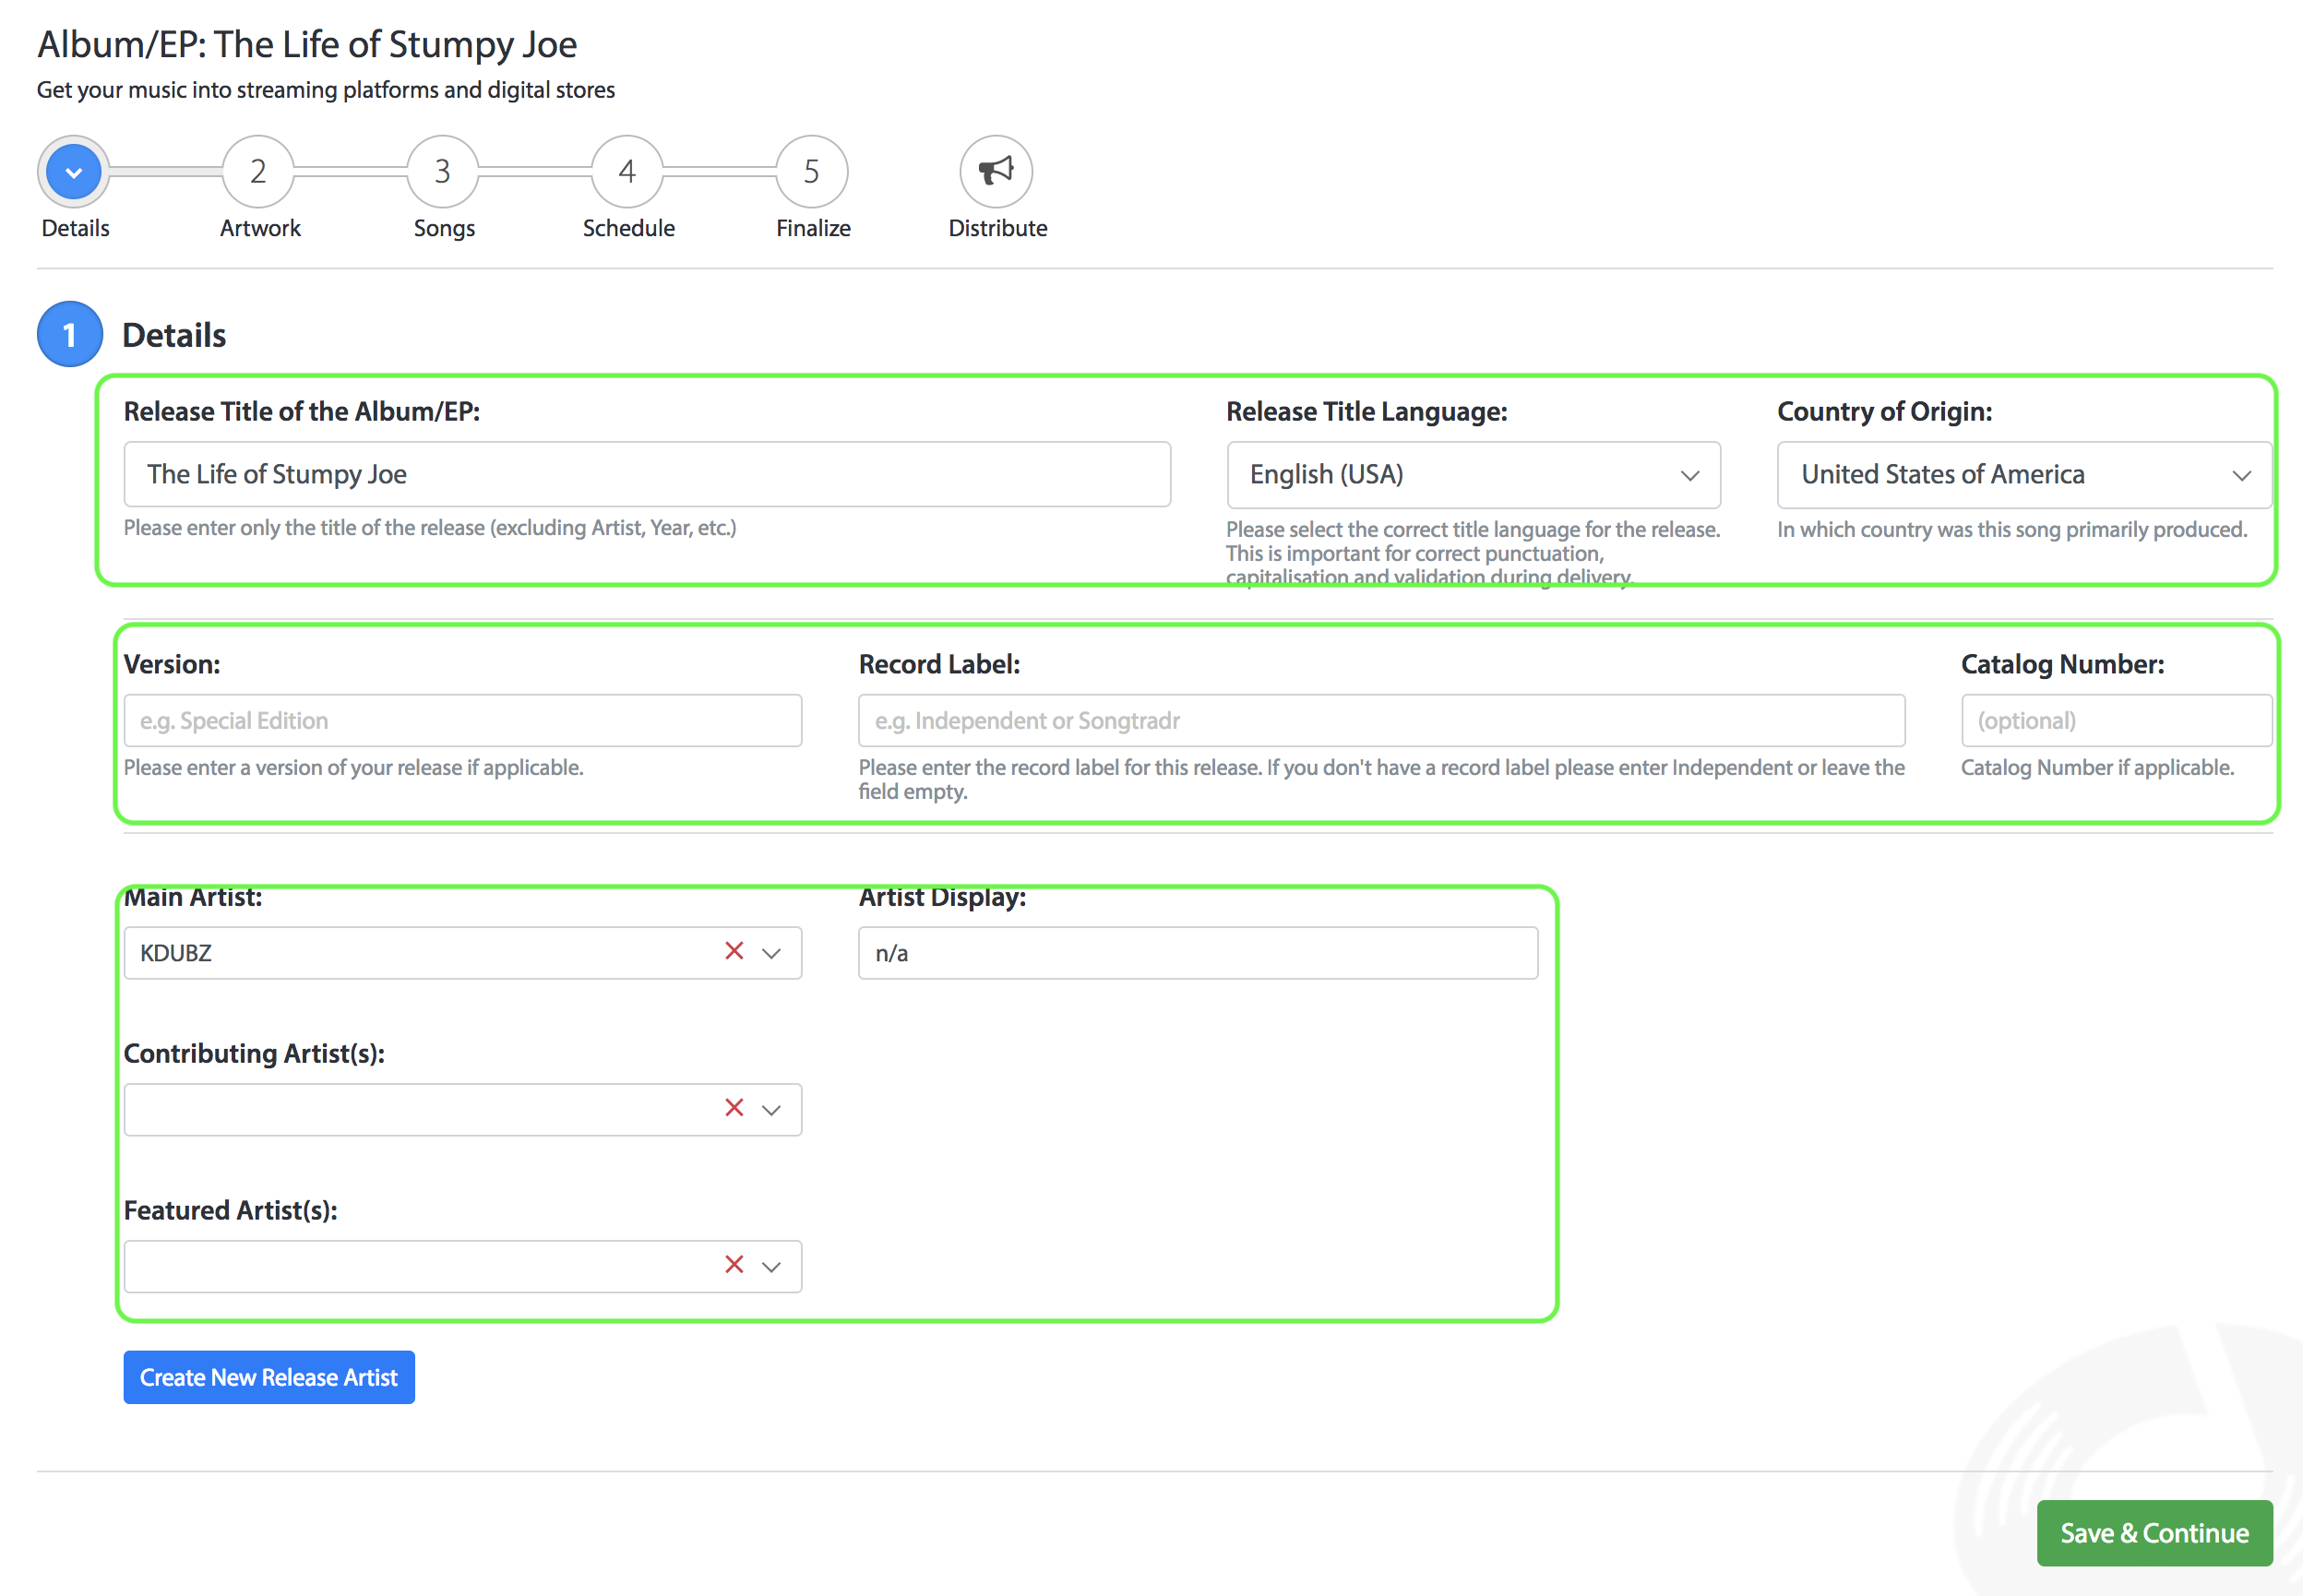Click the 'Contributing Artist(s):' label

pos(254,1054)
